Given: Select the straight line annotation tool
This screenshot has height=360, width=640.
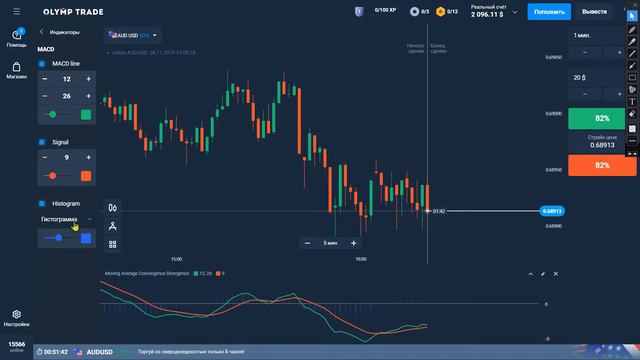Looking at the screenshot, I should click(x=632, y=53).
